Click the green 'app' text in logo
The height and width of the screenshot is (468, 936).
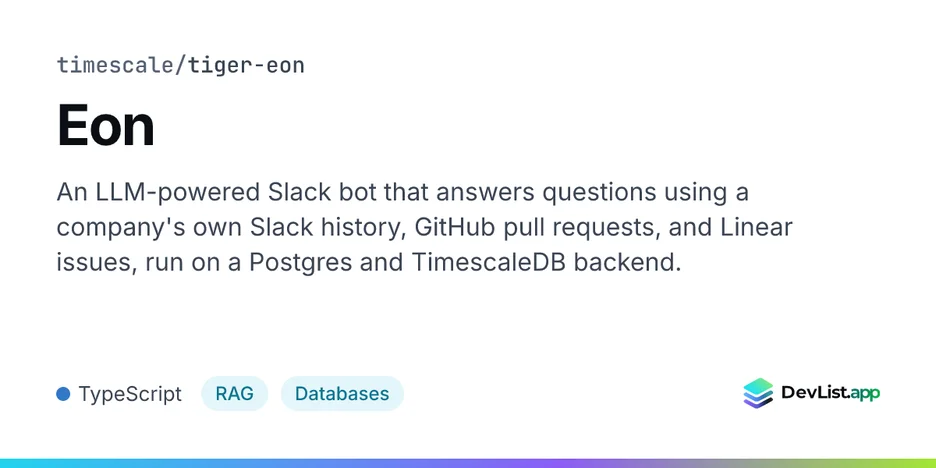864,394
